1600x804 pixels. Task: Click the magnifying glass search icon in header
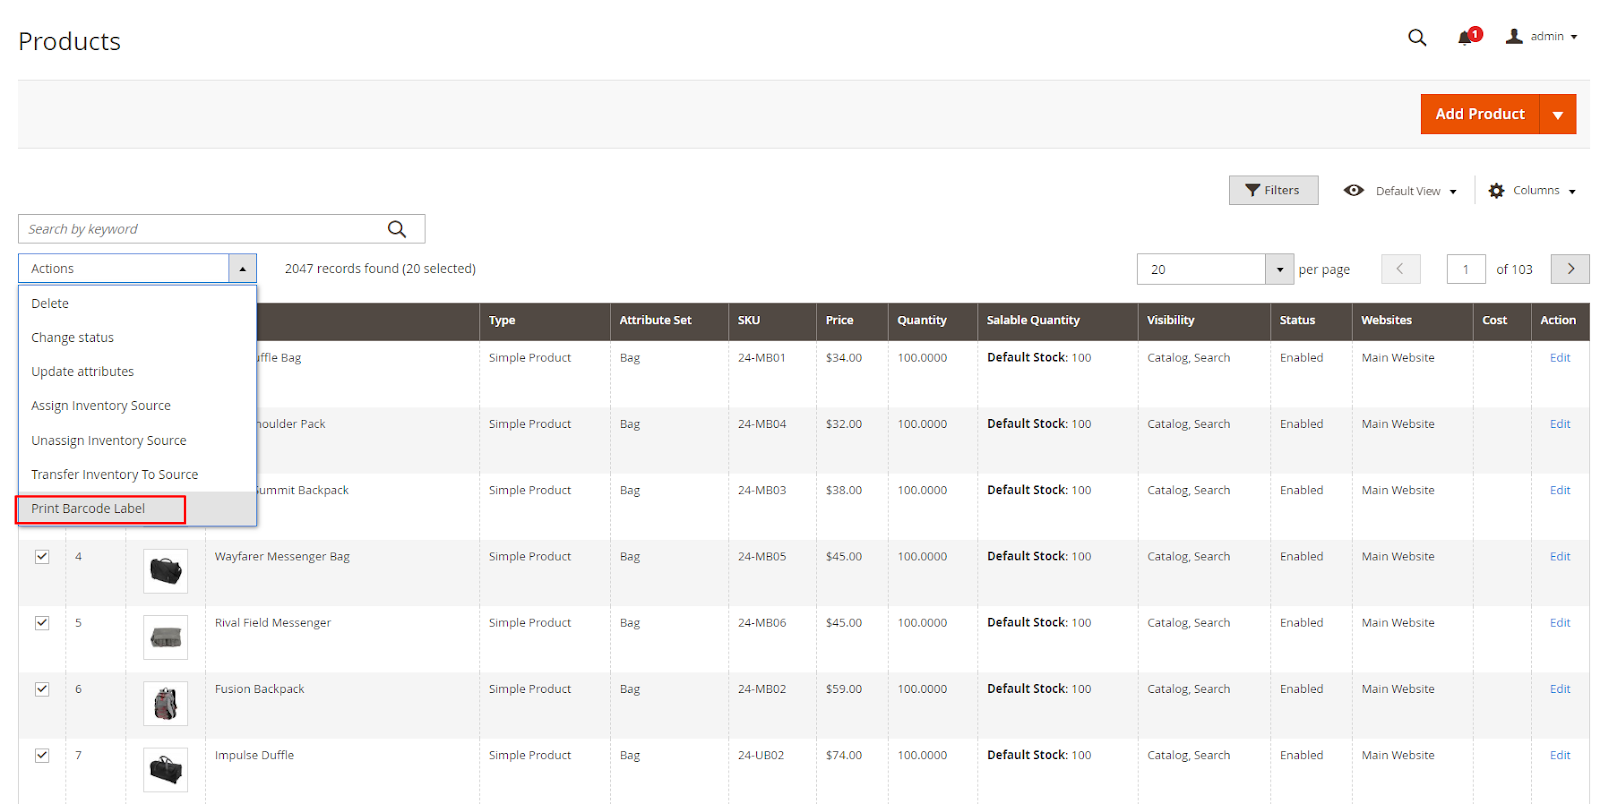pos(1416,38)
